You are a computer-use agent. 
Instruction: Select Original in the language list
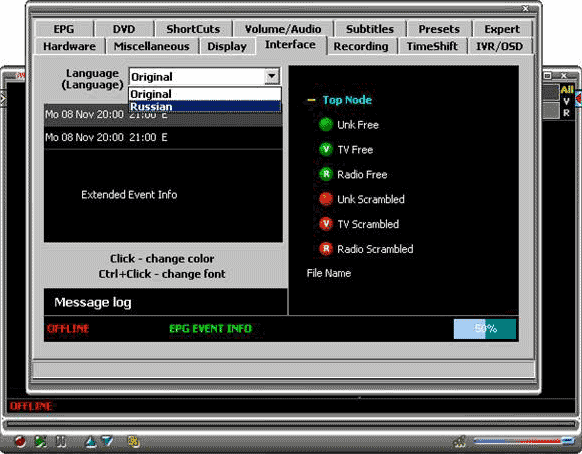click(205, 94)
